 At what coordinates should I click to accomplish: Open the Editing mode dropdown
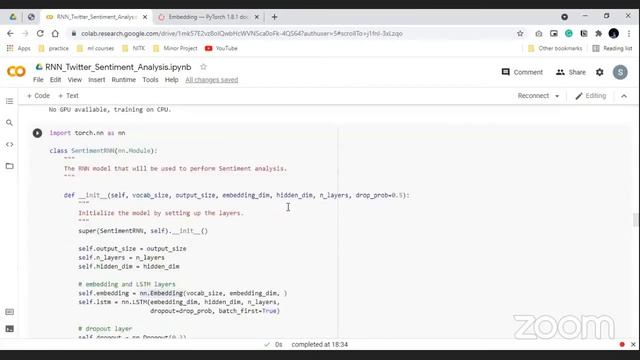591,96
